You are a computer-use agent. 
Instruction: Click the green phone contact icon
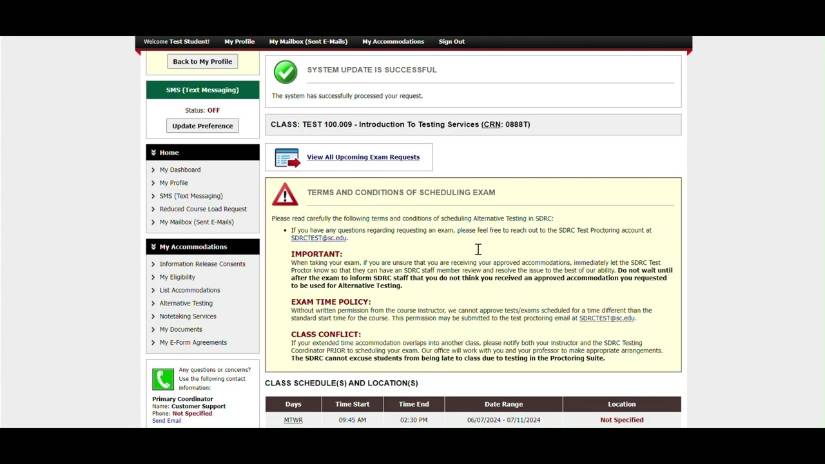163,379
